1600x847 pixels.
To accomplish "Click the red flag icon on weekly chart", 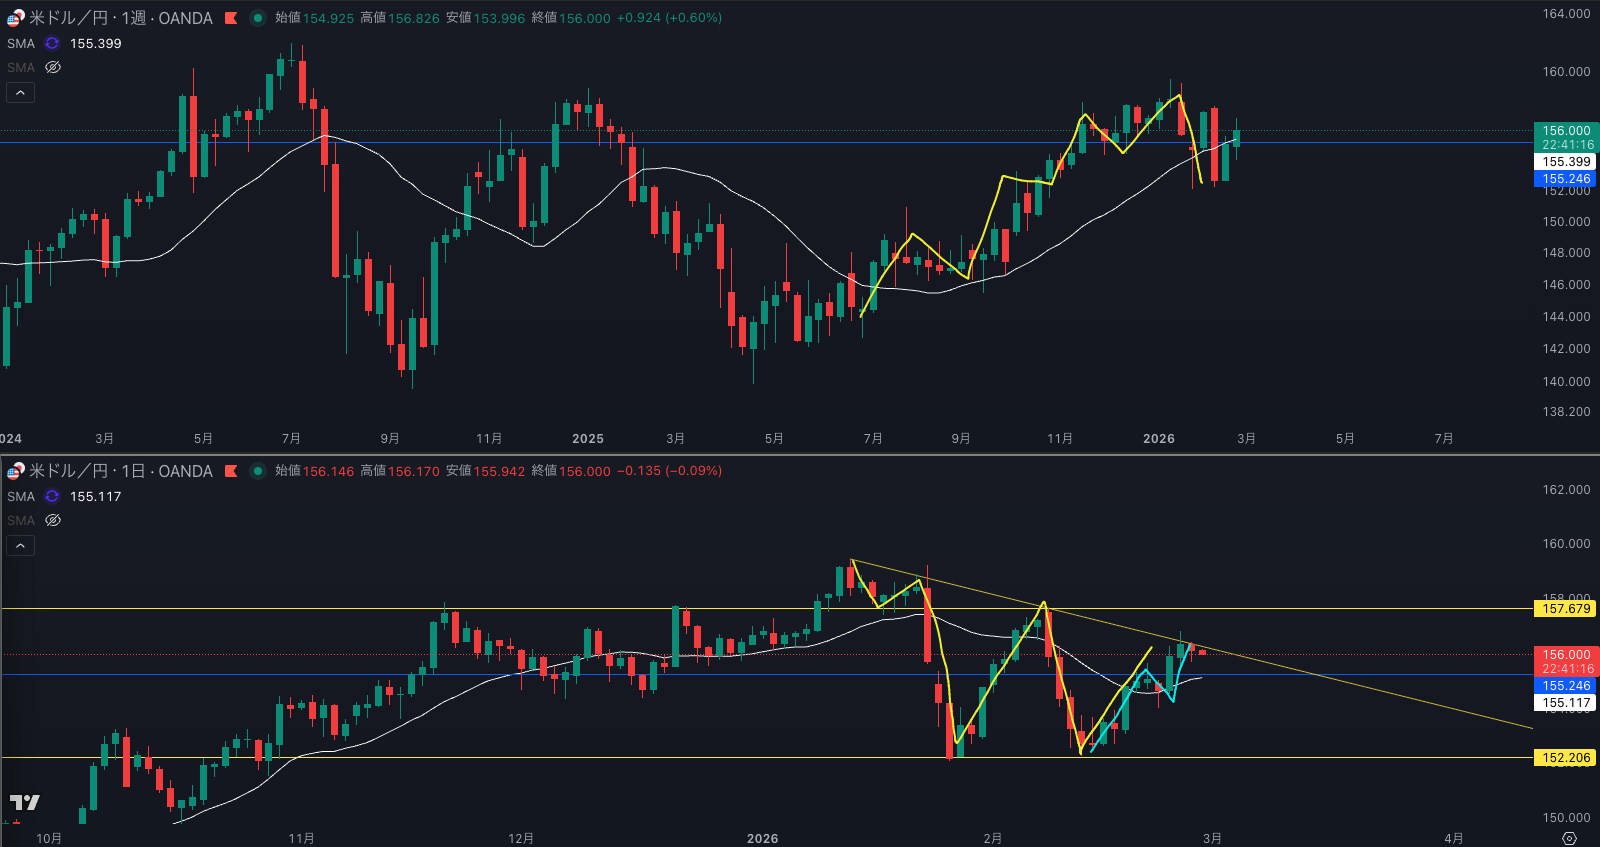I will [231, 18].
